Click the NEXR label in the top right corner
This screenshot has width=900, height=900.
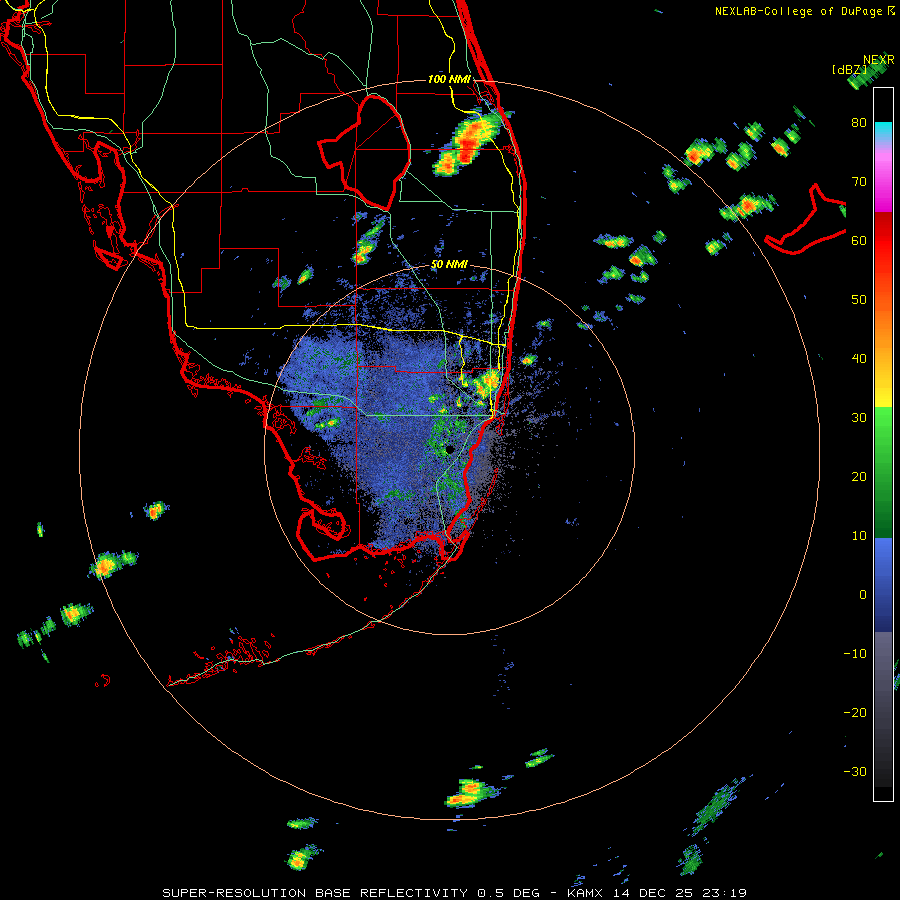click(879, 60)
